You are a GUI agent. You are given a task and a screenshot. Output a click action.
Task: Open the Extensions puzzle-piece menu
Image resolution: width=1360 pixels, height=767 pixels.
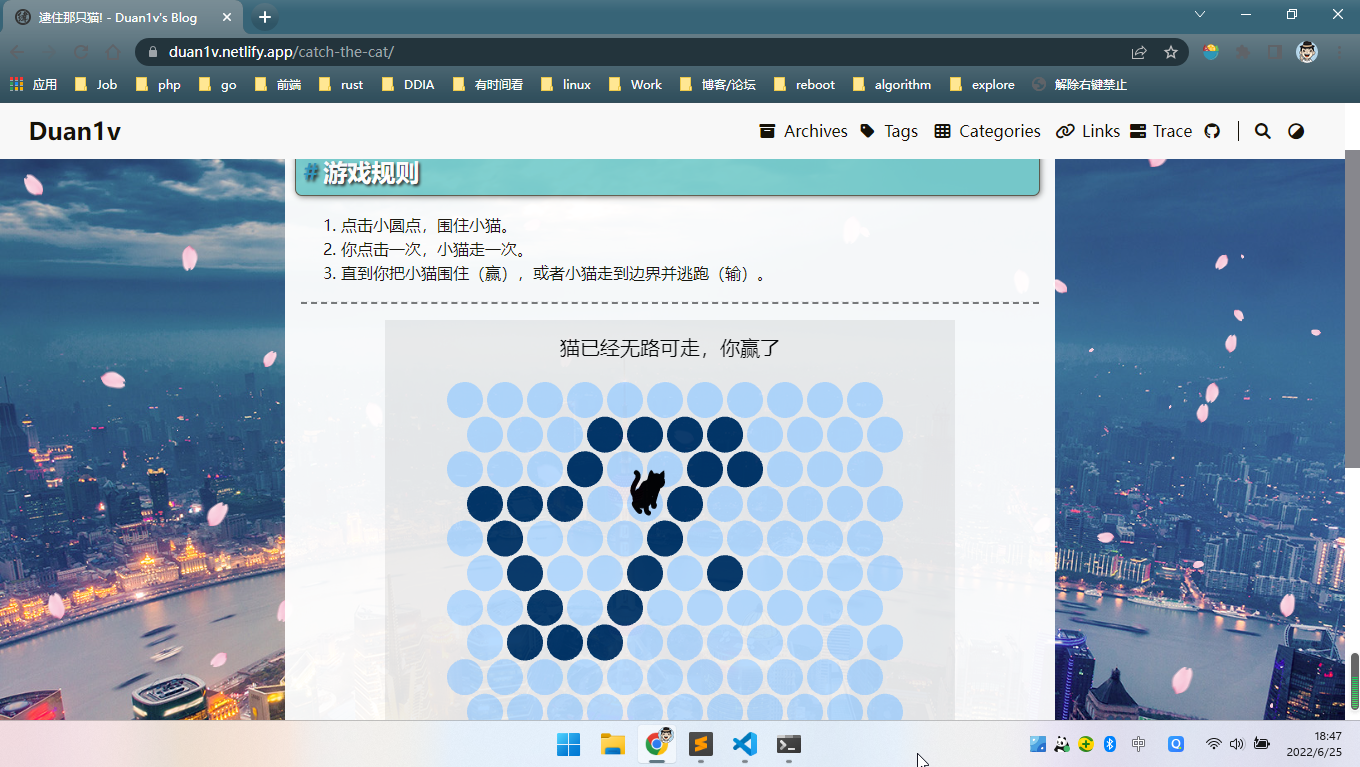click(1243, 52)
